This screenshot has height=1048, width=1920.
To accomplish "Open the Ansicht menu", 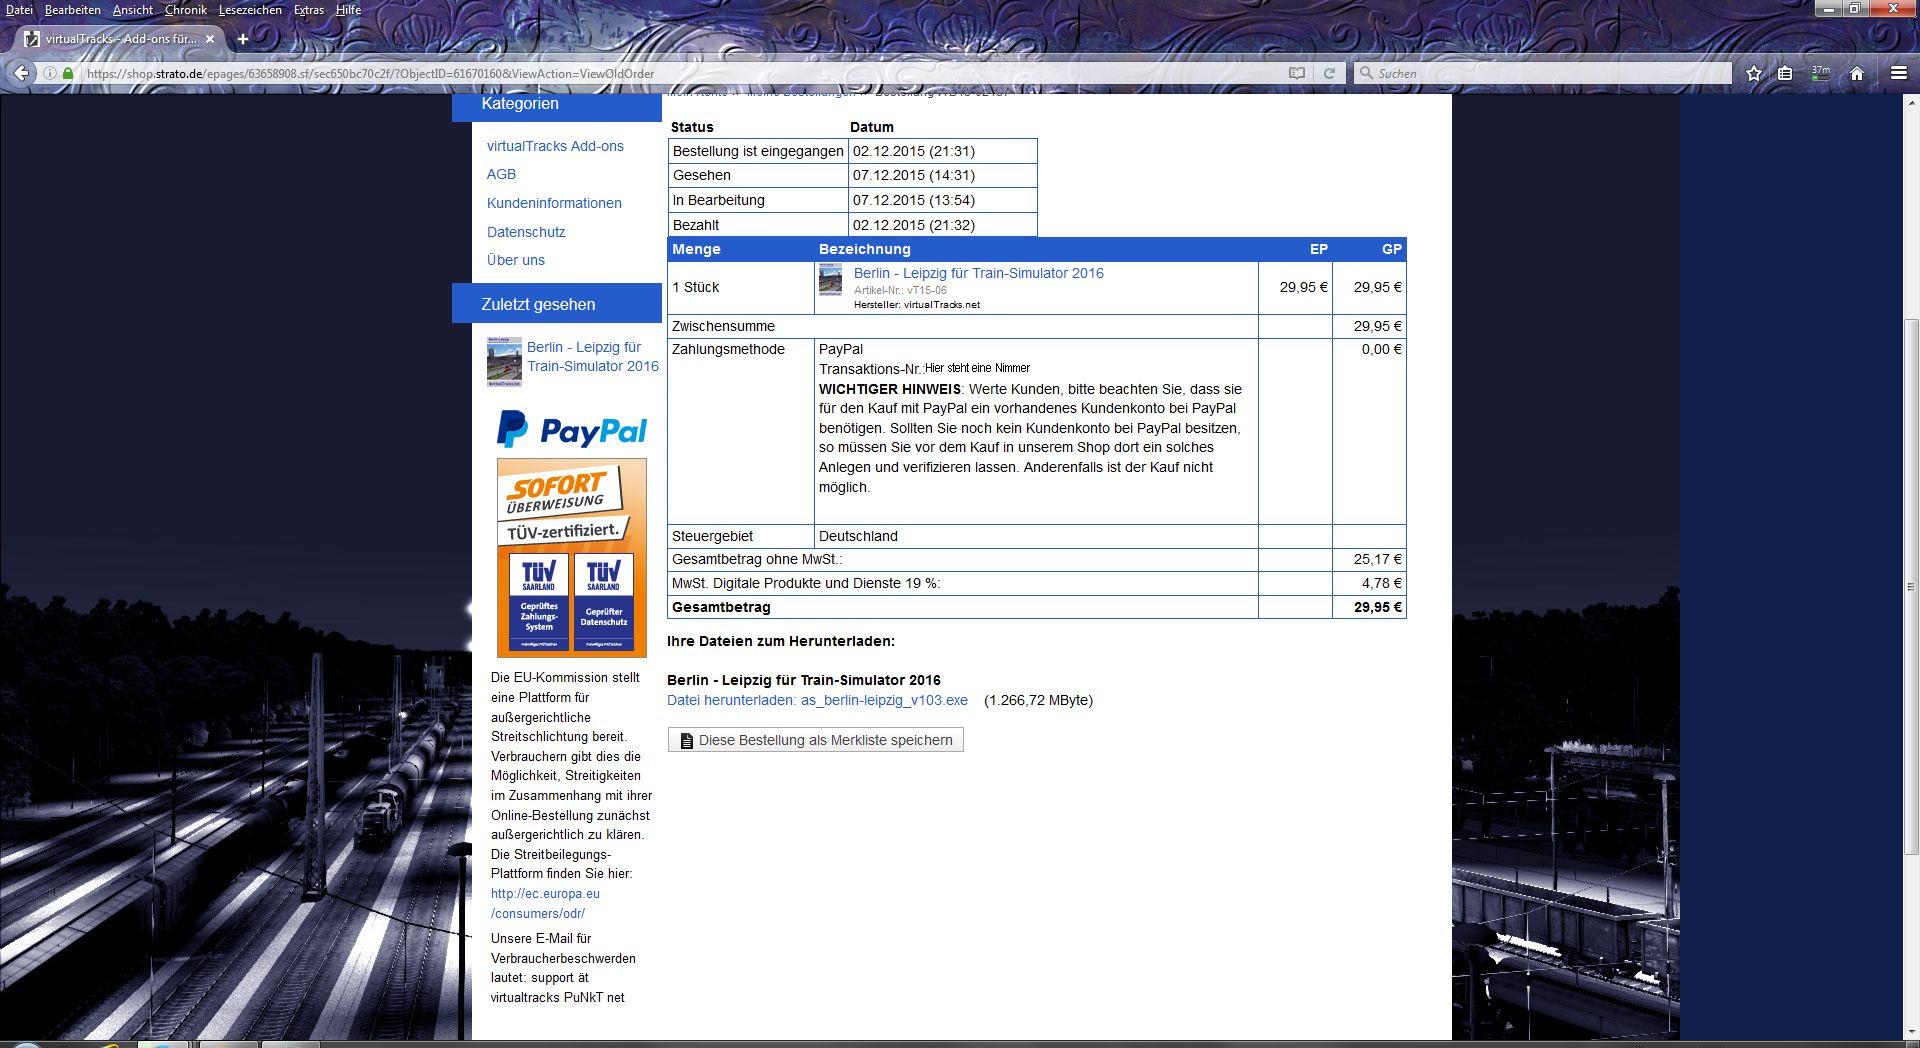I will (x=133, y=10).
